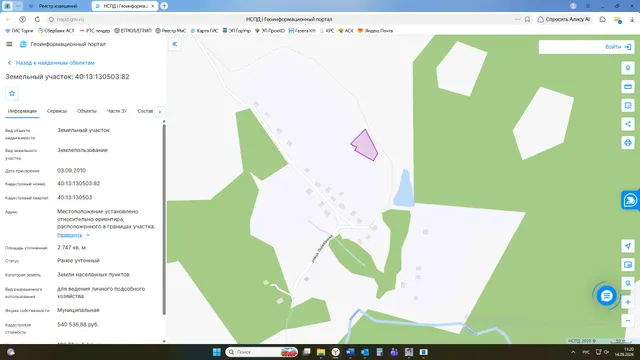Open the browser tab list dropdown

tap(18, 6)
